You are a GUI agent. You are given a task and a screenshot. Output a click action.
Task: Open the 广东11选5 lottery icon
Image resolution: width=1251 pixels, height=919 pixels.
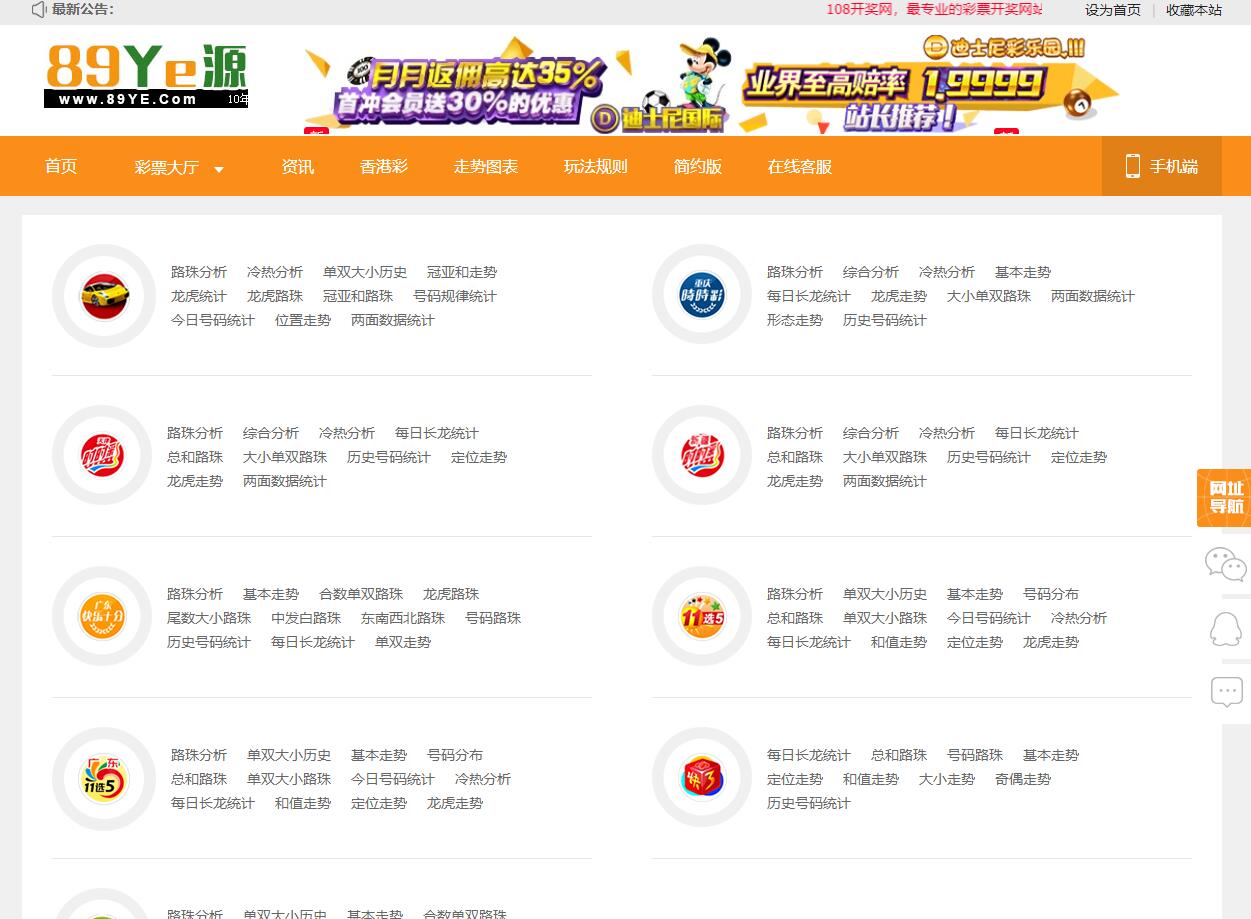click(103, 778)
